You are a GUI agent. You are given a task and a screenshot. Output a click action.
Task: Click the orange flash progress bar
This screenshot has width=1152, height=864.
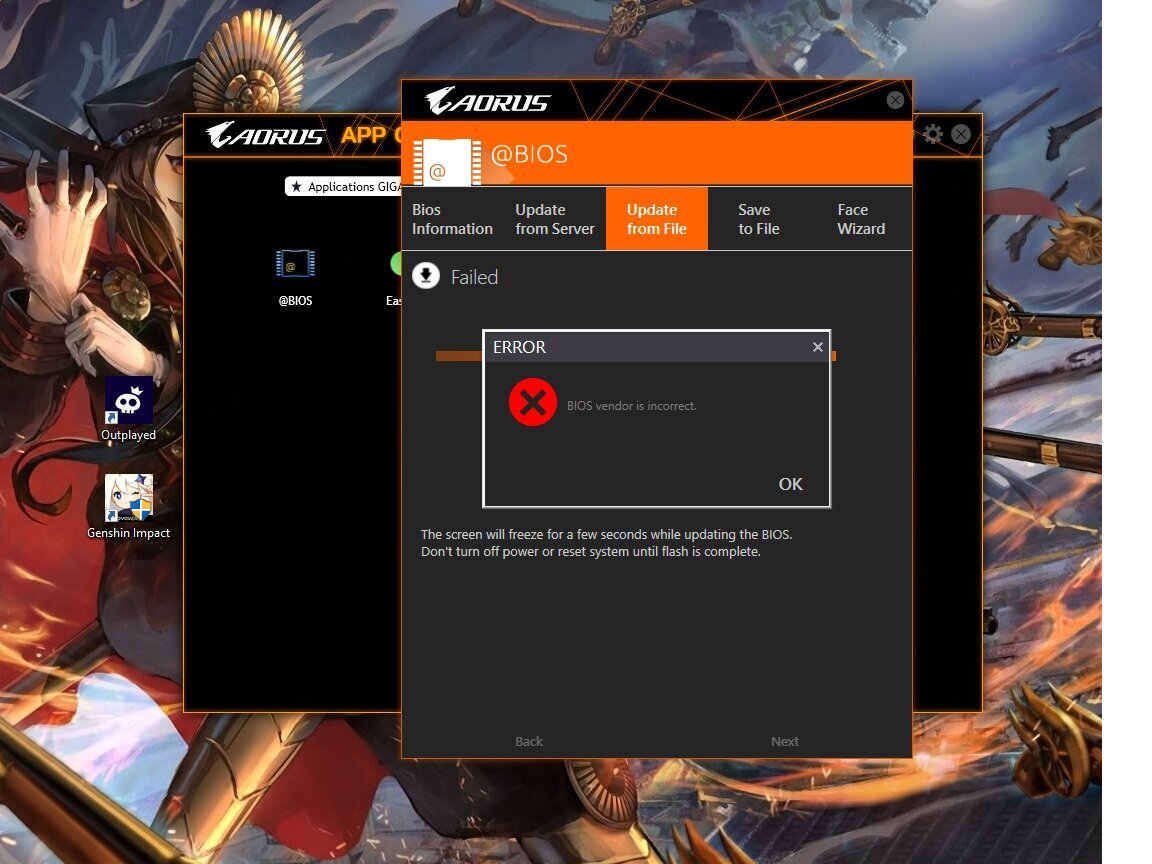coord(458,356)
